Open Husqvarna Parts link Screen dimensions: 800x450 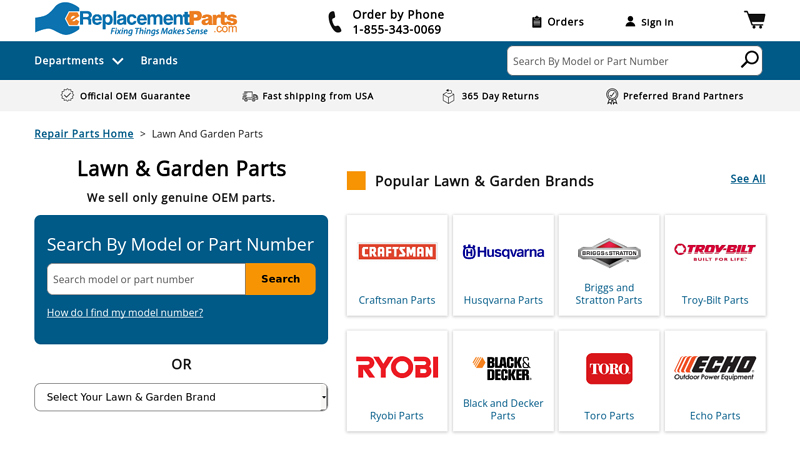503,300
